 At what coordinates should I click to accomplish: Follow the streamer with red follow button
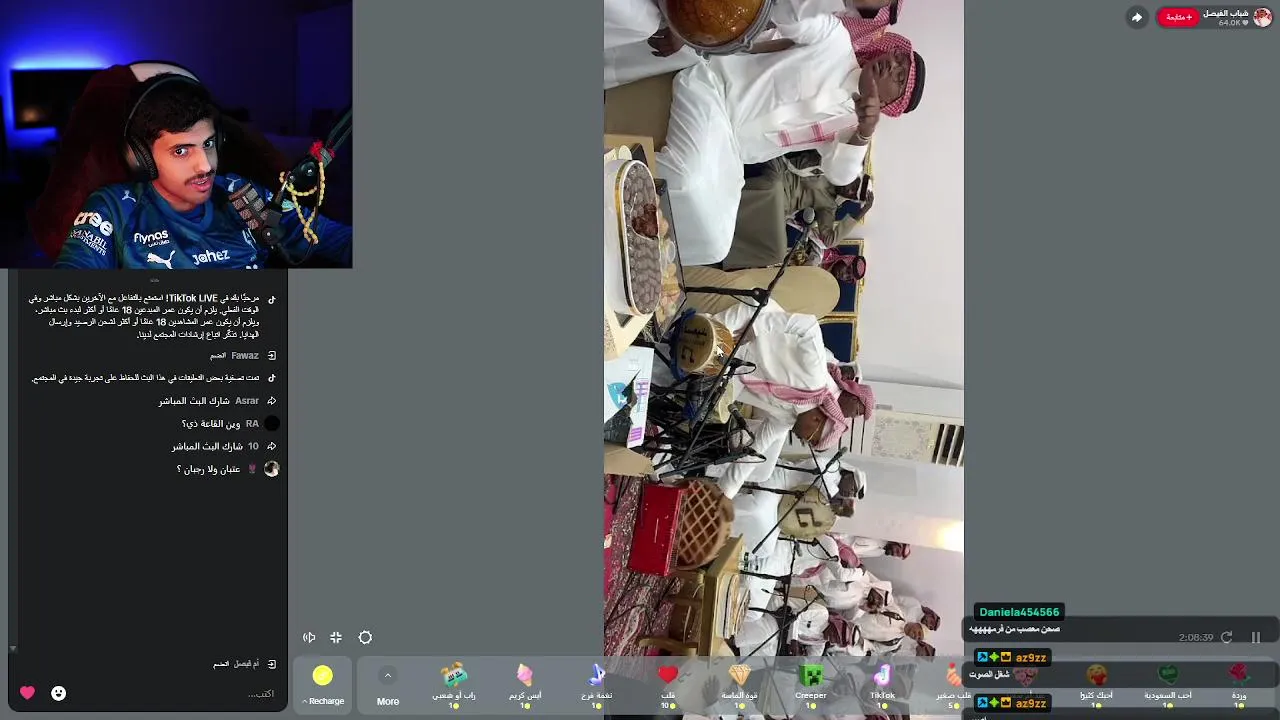click(1178, 17)
